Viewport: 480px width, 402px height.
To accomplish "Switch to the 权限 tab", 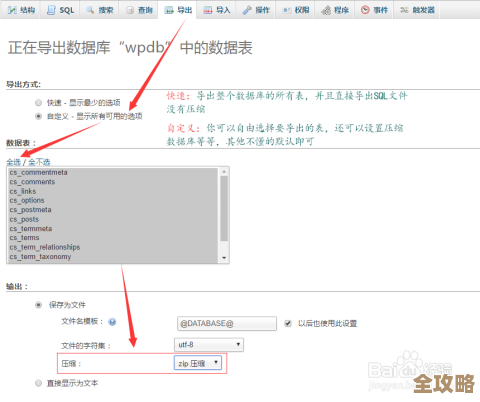I will 296,10.
